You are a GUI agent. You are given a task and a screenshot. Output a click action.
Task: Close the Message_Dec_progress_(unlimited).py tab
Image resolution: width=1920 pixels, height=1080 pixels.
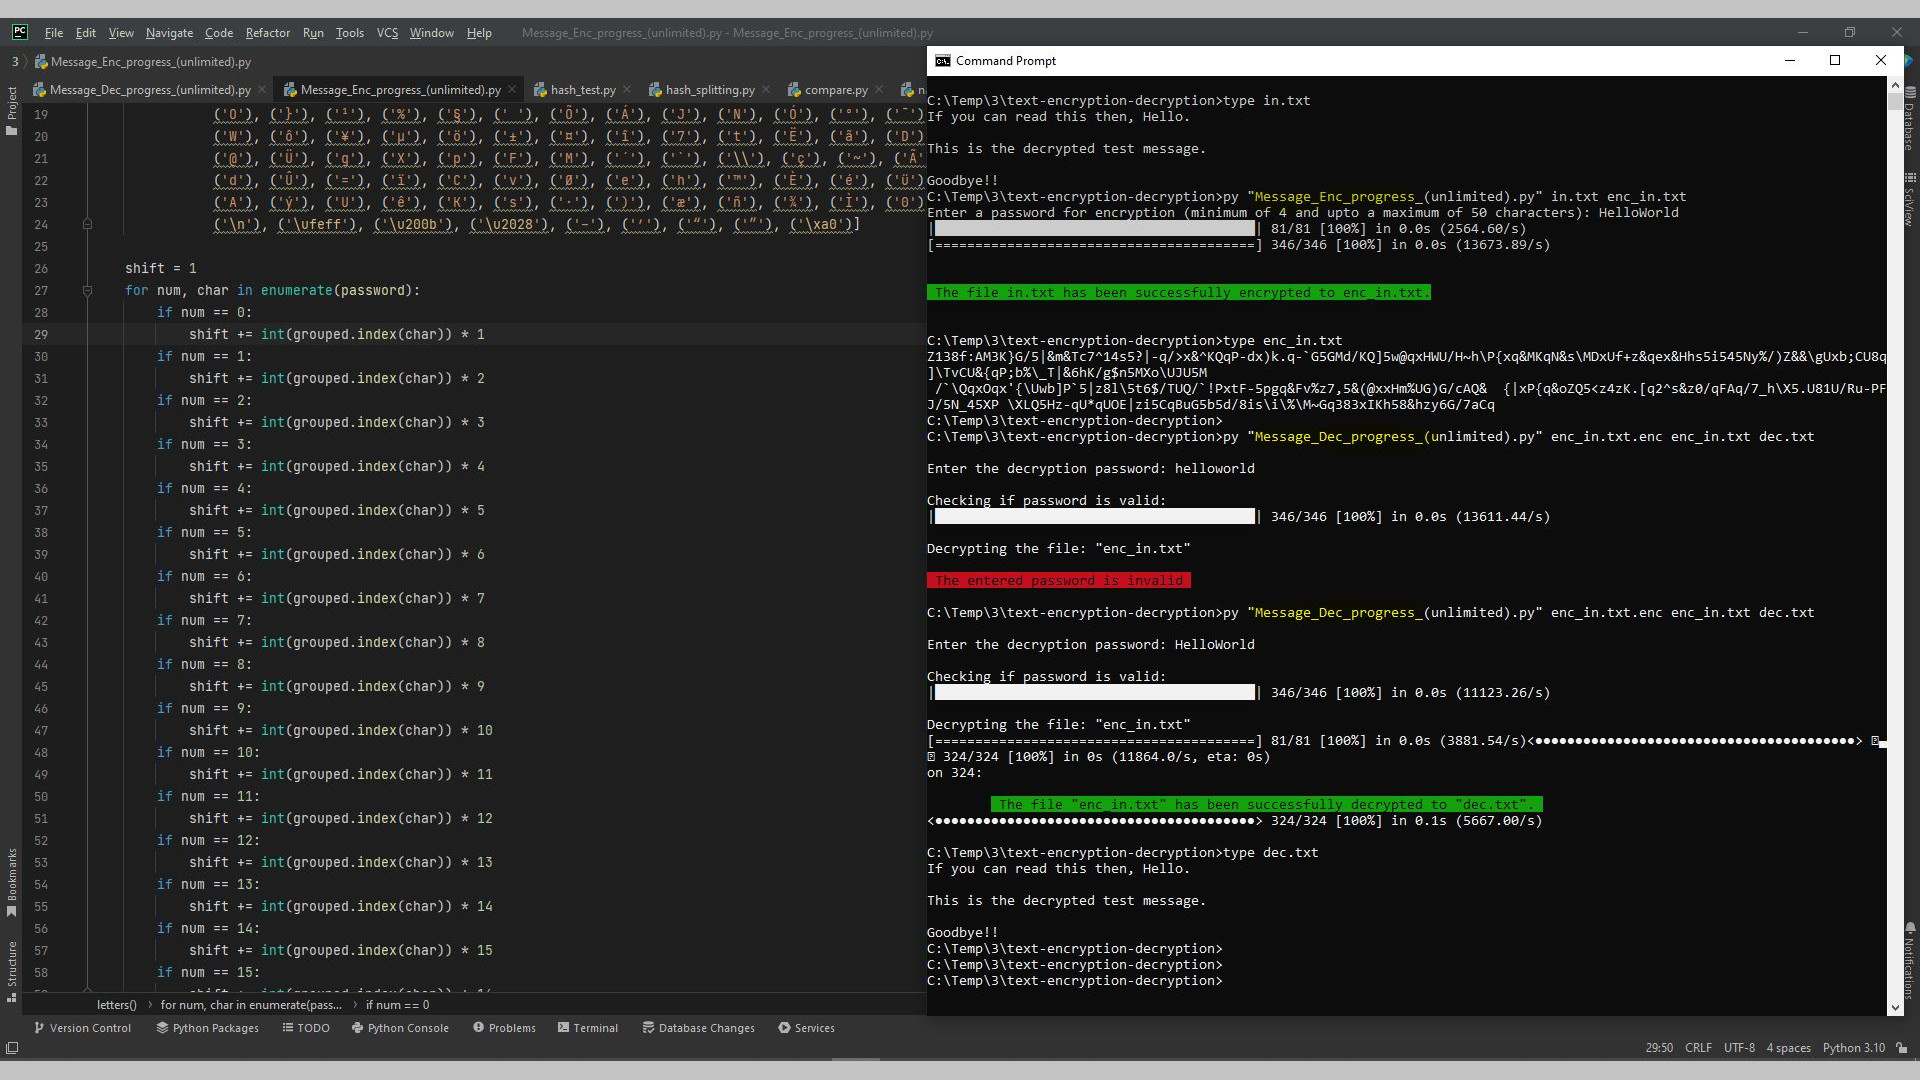pos(263,90)
